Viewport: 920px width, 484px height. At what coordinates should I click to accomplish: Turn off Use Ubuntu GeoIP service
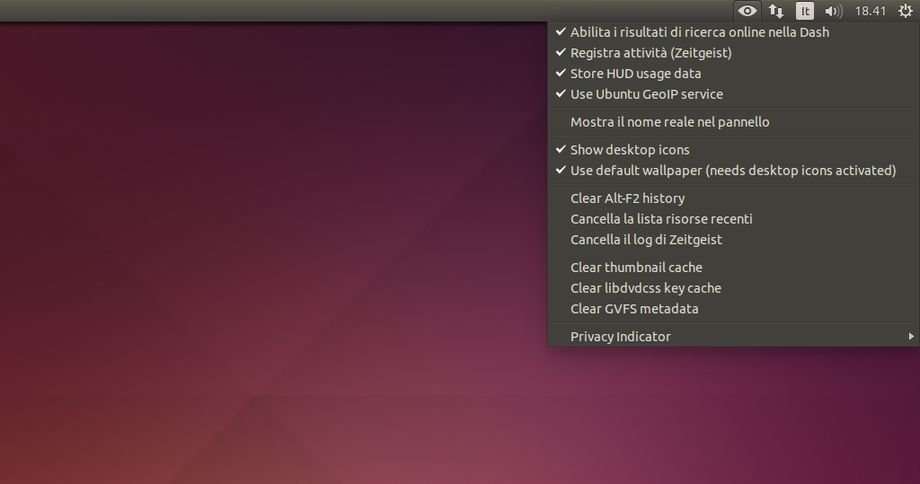[646, 94]
